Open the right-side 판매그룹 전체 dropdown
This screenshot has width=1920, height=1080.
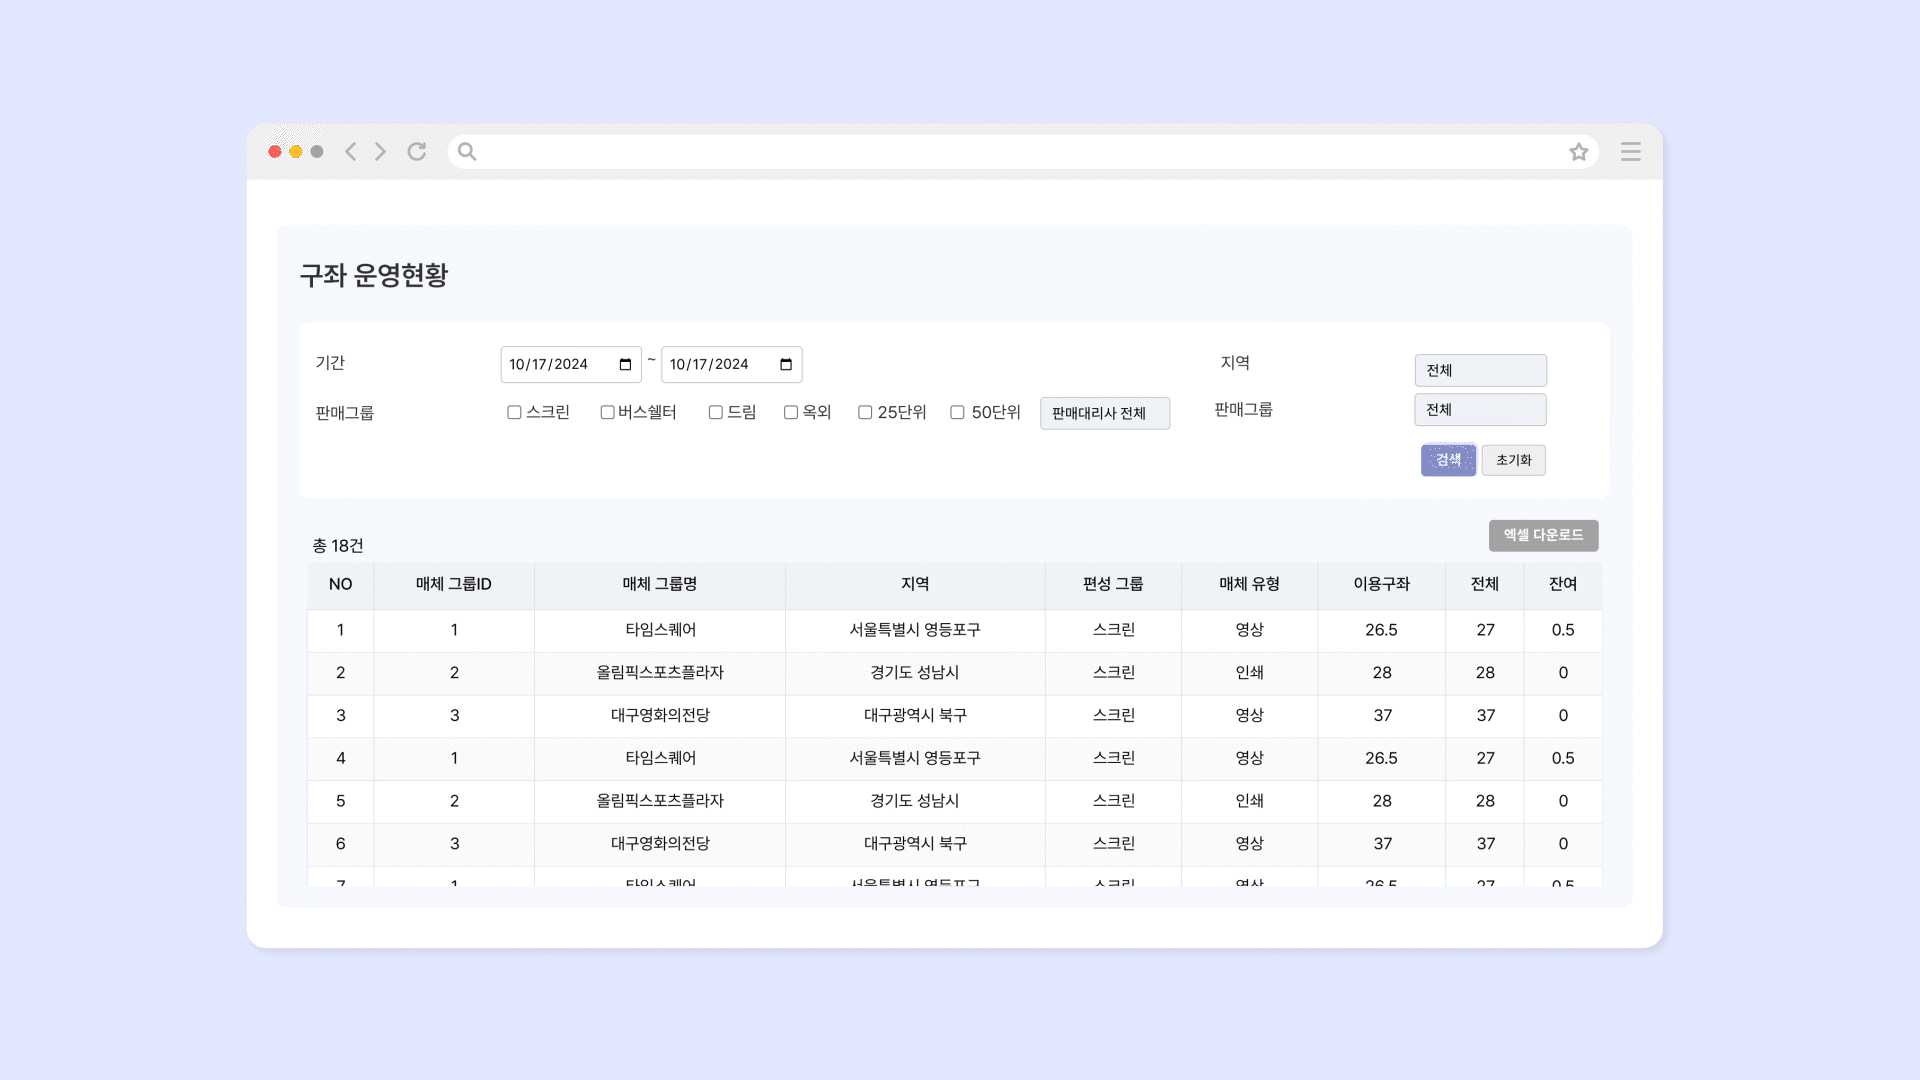(1479, 409)
